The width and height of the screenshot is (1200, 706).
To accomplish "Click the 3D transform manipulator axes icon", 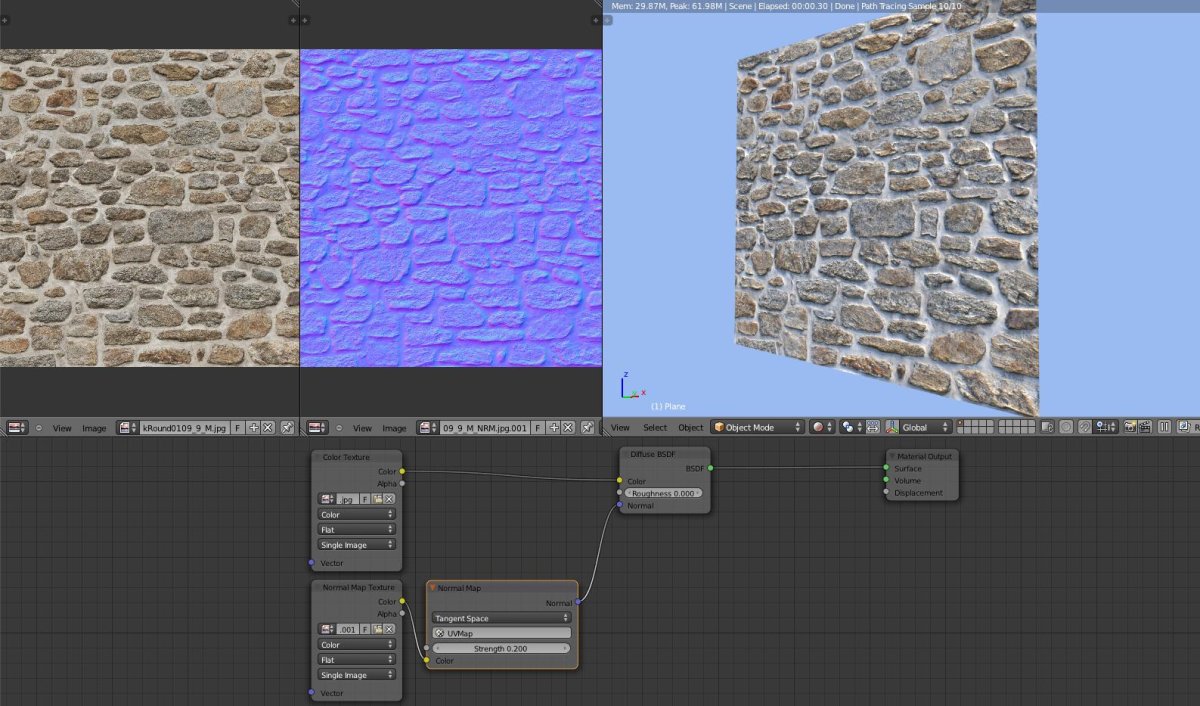I will [x=892, y=427].
